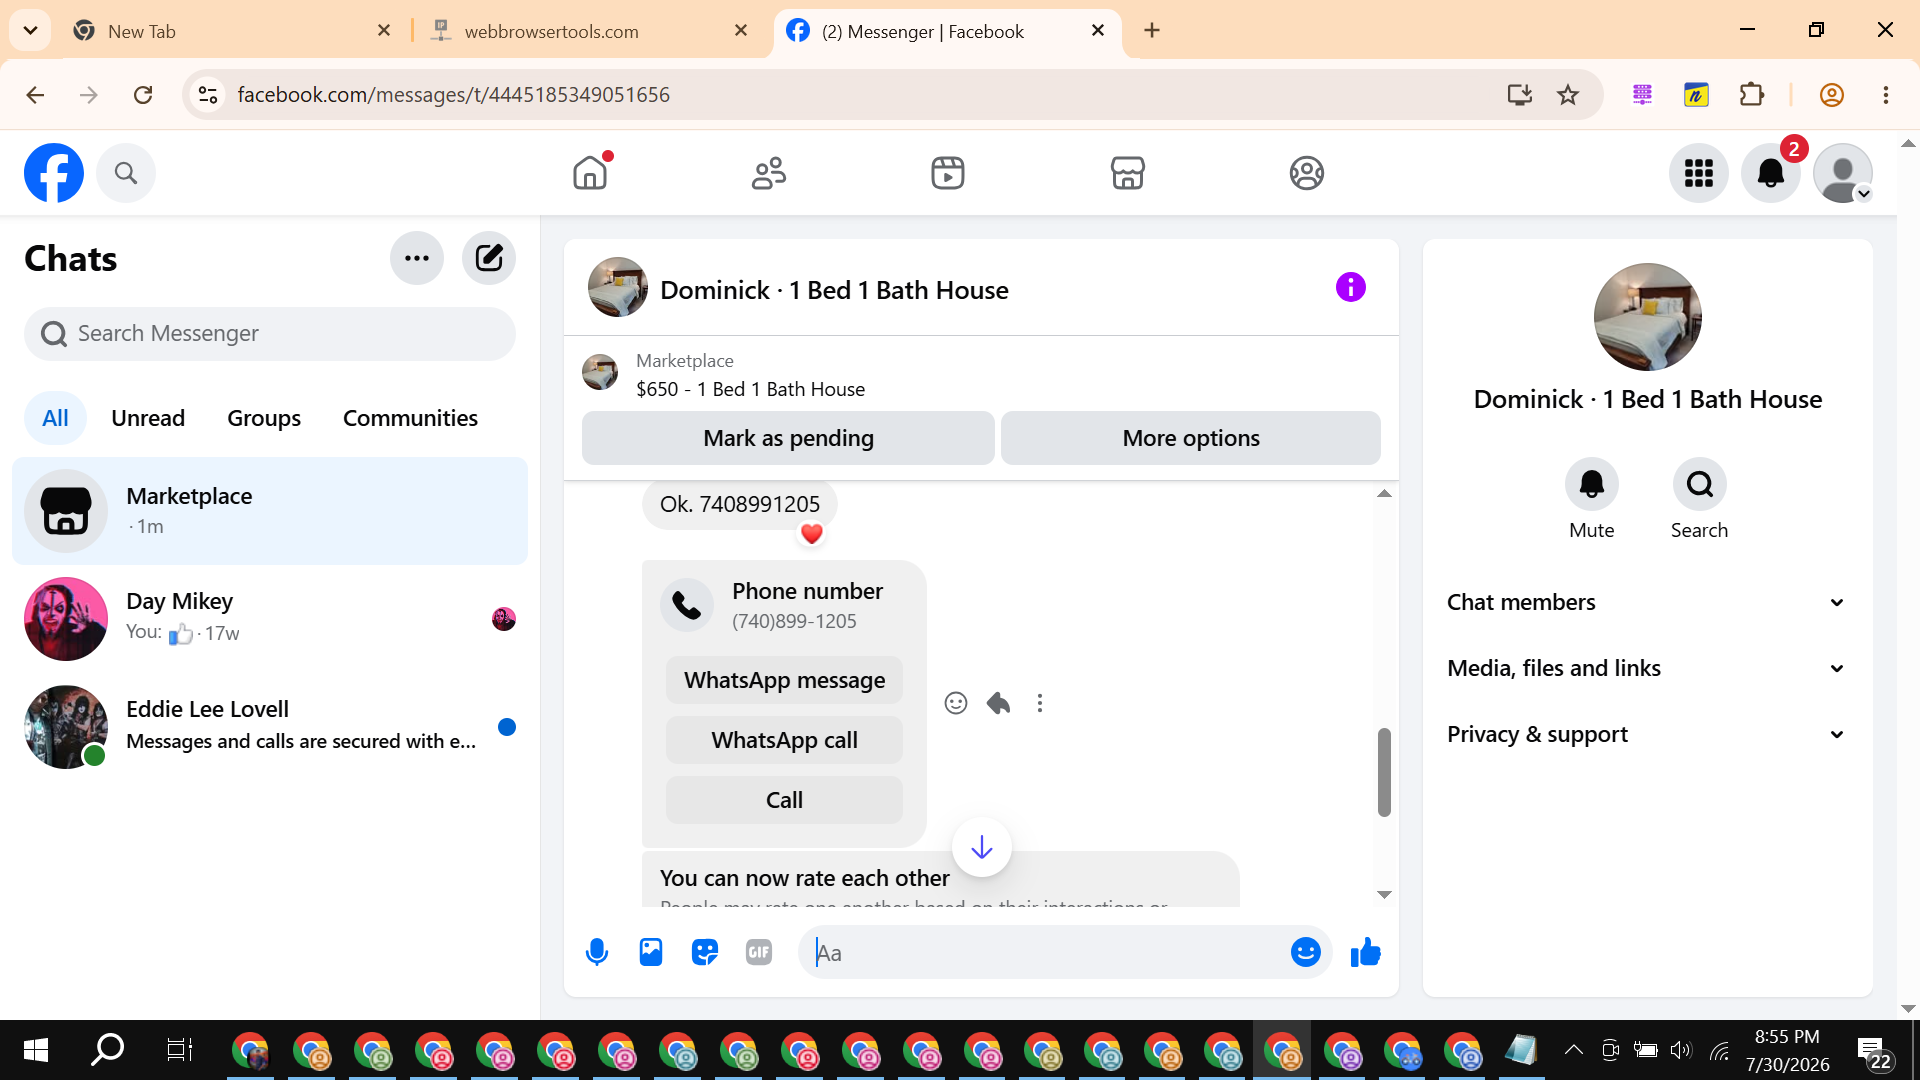Bookmark this page with the star icon
Image resolution: width=1920 pixels, height=1080 pixels.
pos(1568,95)
